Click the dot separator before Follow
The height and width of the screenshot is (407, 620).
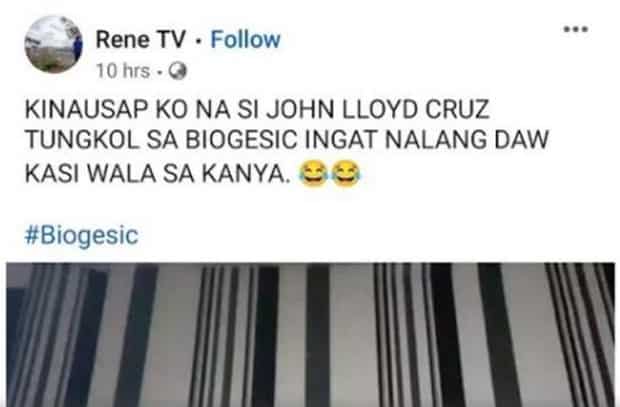[x=198, y=41]
